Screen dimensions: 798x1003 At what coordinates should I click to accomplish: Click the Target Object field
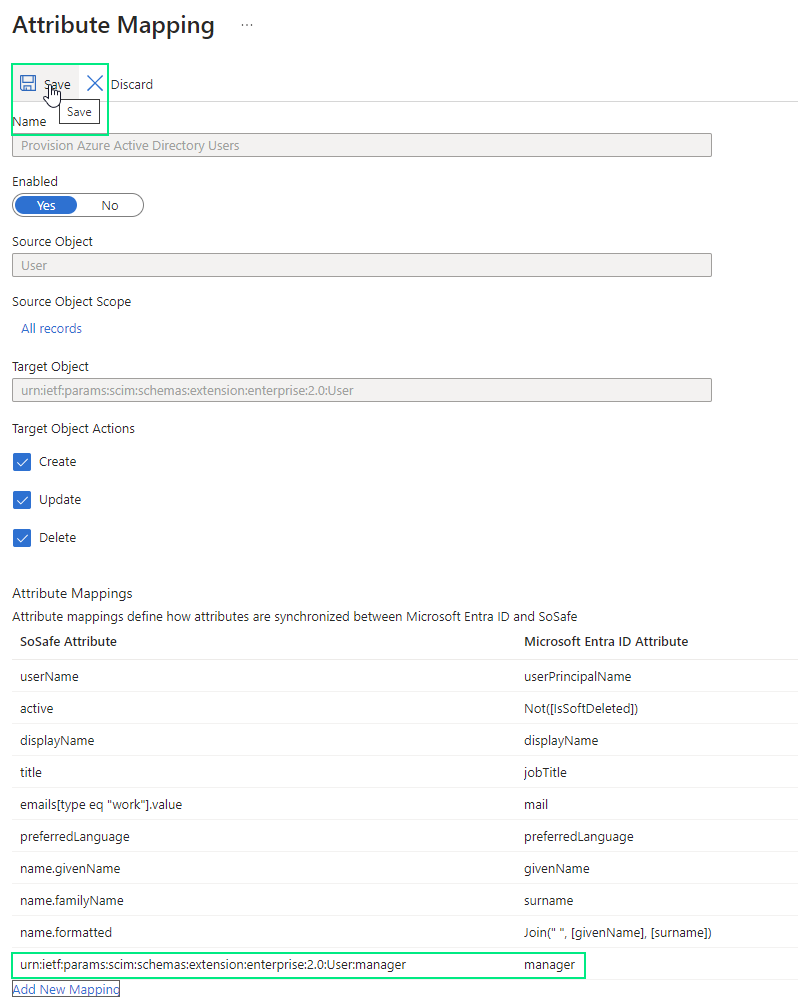pos(361,390)
